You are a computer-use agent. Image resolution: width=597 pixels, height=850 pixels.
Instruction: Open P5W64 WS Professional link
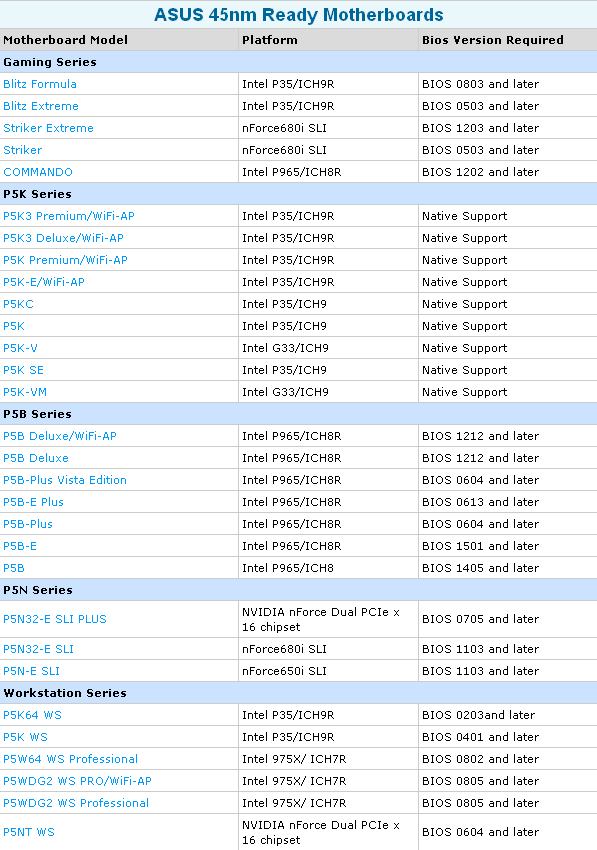point(70,759)
